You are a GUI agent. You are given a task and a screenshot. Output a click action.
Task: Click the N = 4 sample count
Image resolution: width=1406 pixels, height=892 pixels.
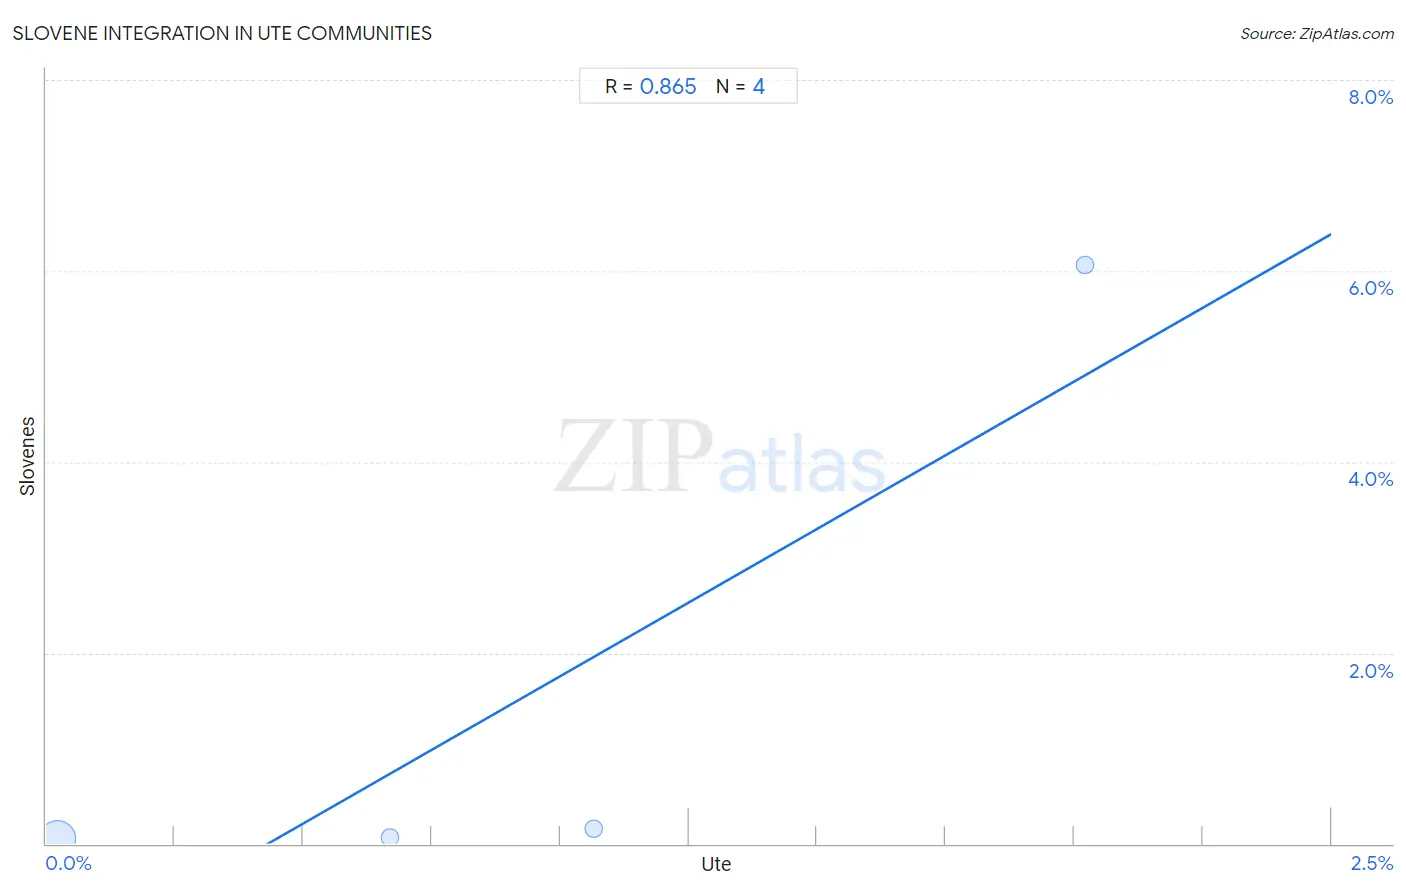[x=740, y=86]
